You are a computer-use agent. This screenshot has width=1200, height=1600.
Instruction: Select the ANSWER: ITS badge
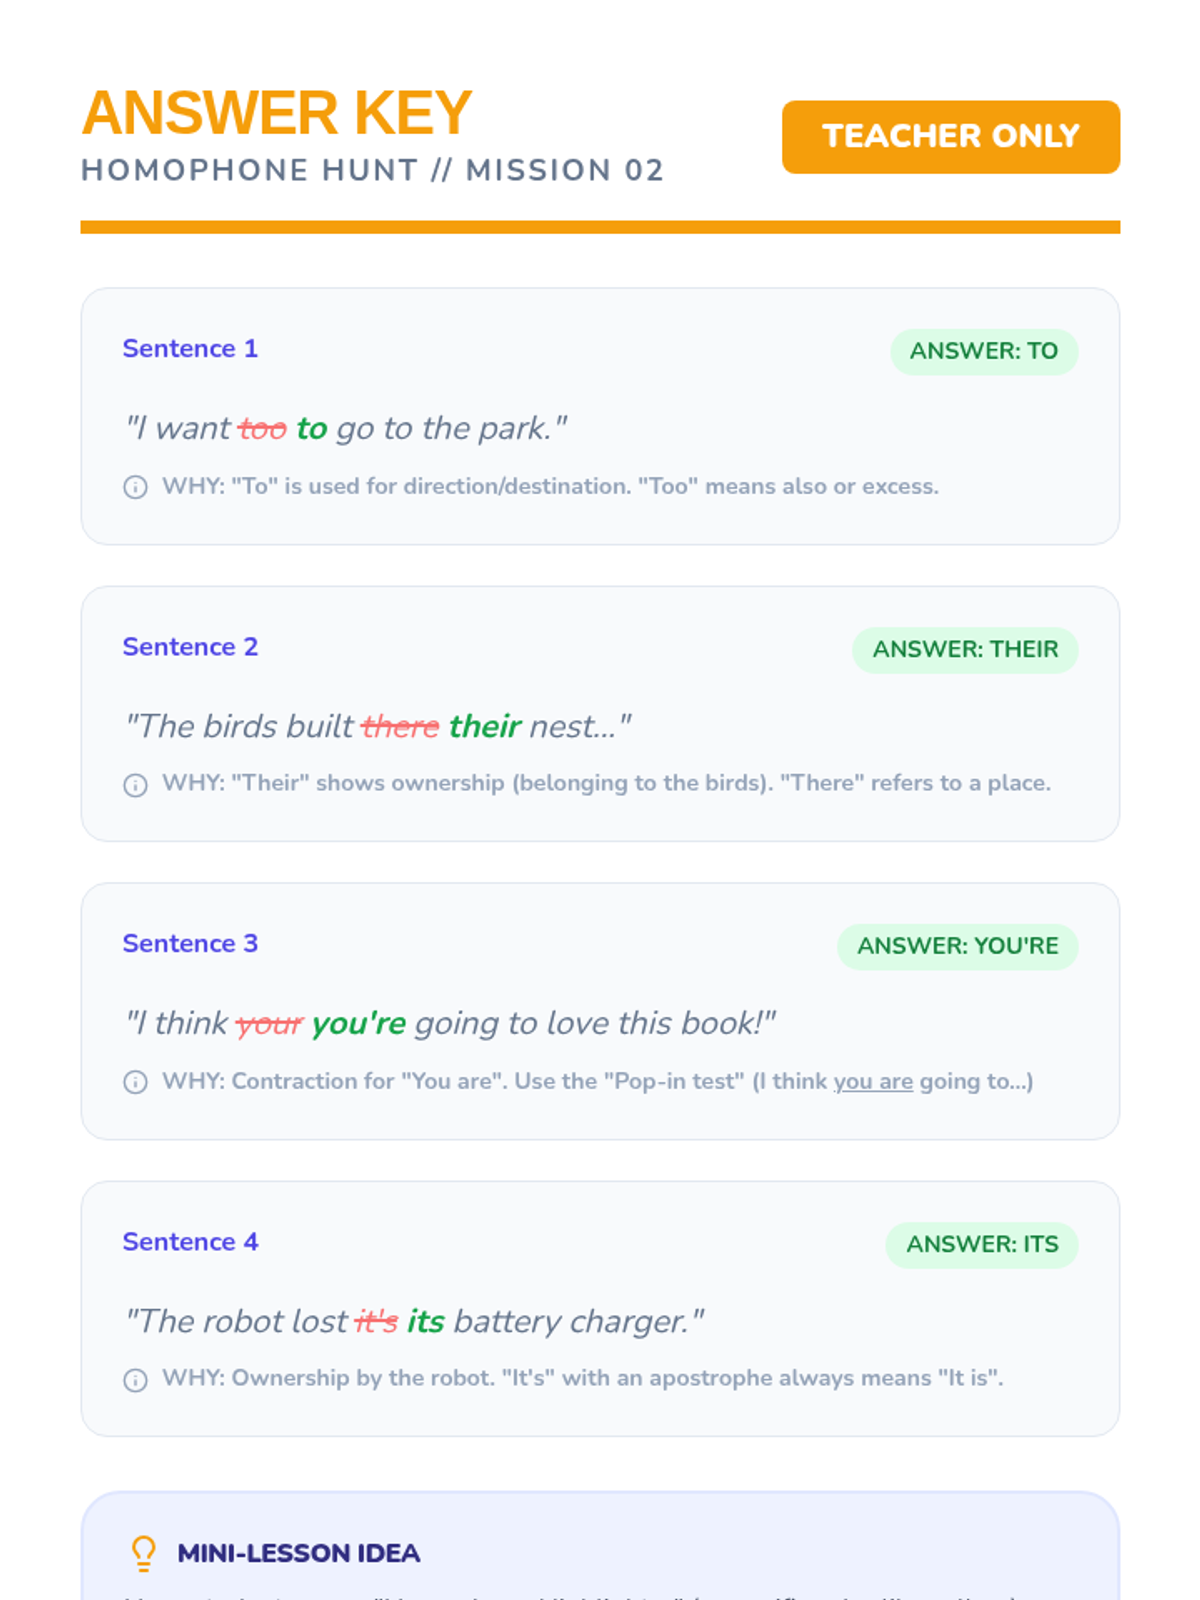pos(982,1244)
